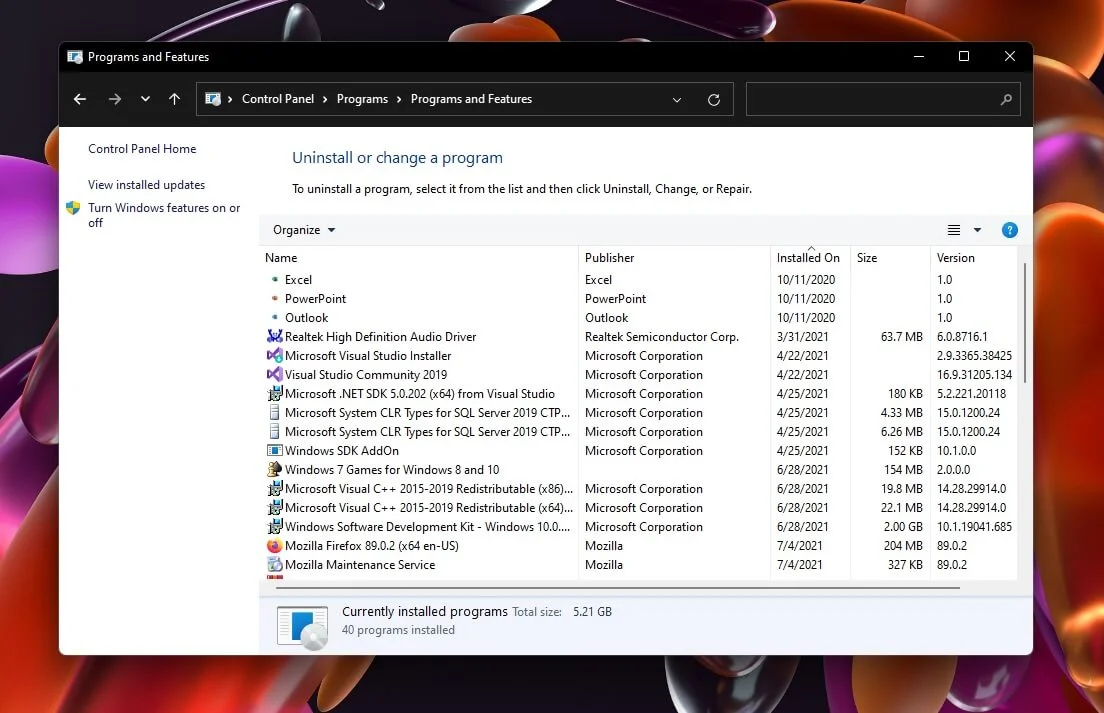Image resolution: width=1104 pixels, height=713 pixels.
Task: Click the up one level arrow
Action: (175, 99)
